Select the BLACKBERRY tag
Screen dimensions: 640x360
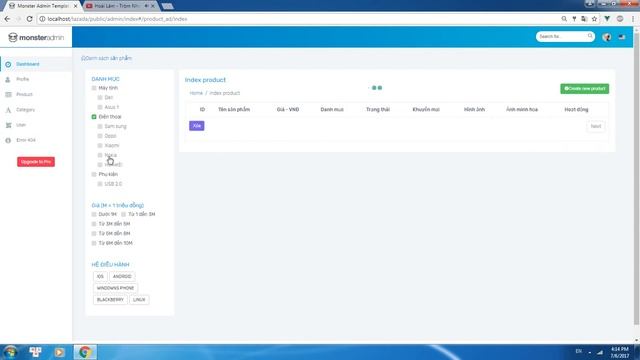click(110, 300)
